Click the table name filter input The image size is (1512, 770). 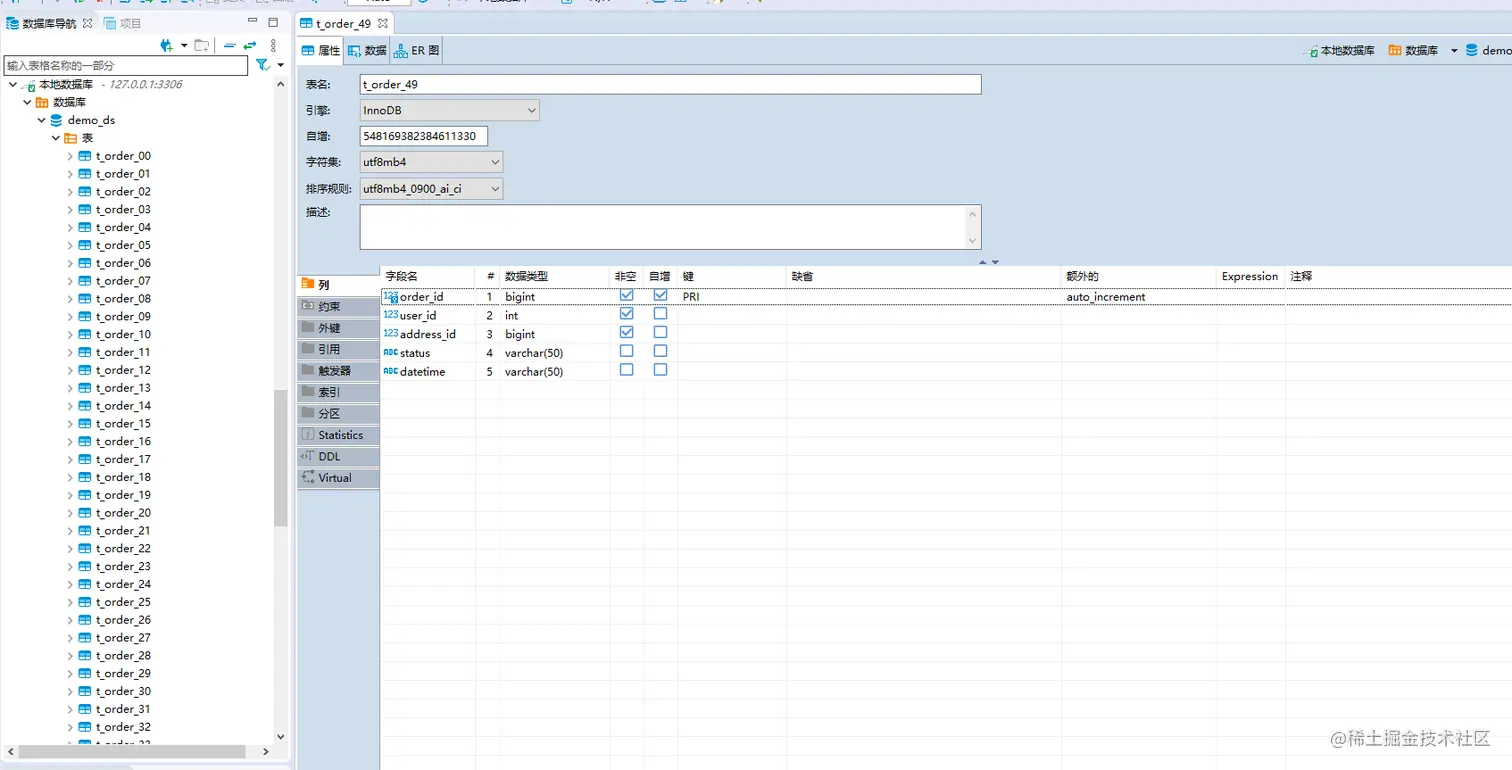tap(126, 66)
